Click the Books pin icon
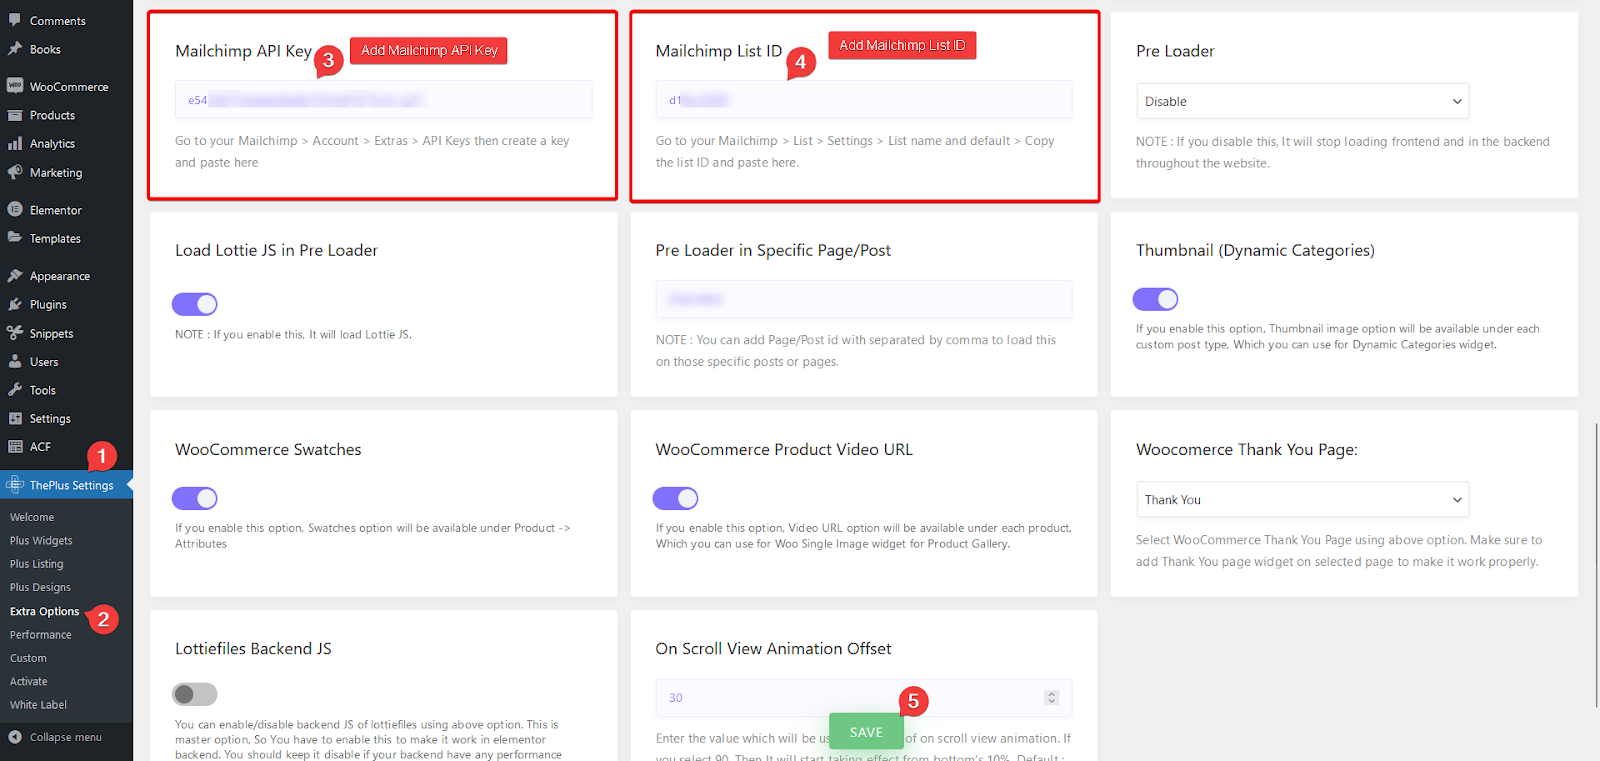The image size is (1600, 761). pyautogui.click(x=15, y=49)
